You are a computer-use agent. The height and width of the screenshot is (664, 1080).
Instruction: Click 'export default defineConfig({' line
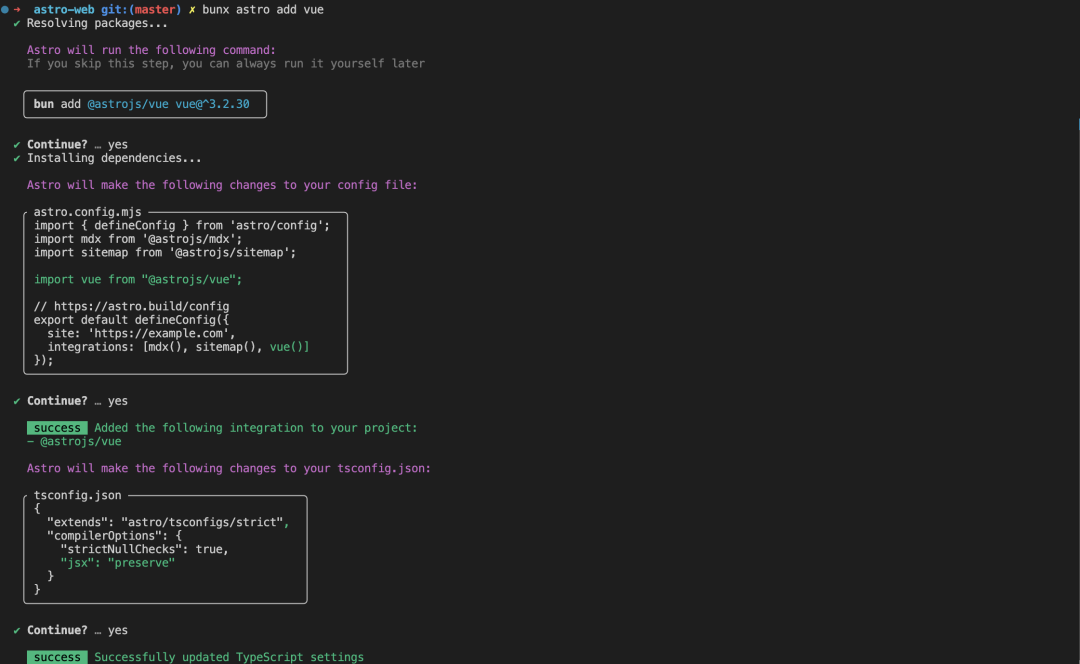click(x=132, y=320)
